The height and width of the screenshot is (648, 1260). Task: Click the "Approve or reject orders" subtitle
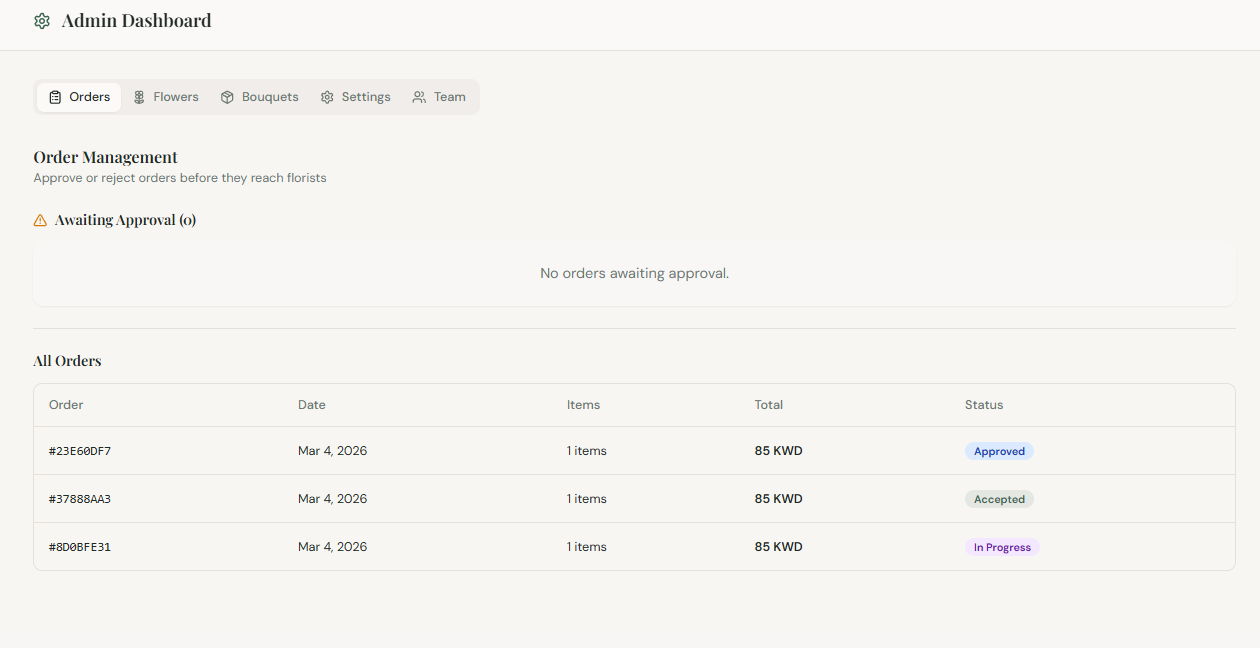pos(180,178)
